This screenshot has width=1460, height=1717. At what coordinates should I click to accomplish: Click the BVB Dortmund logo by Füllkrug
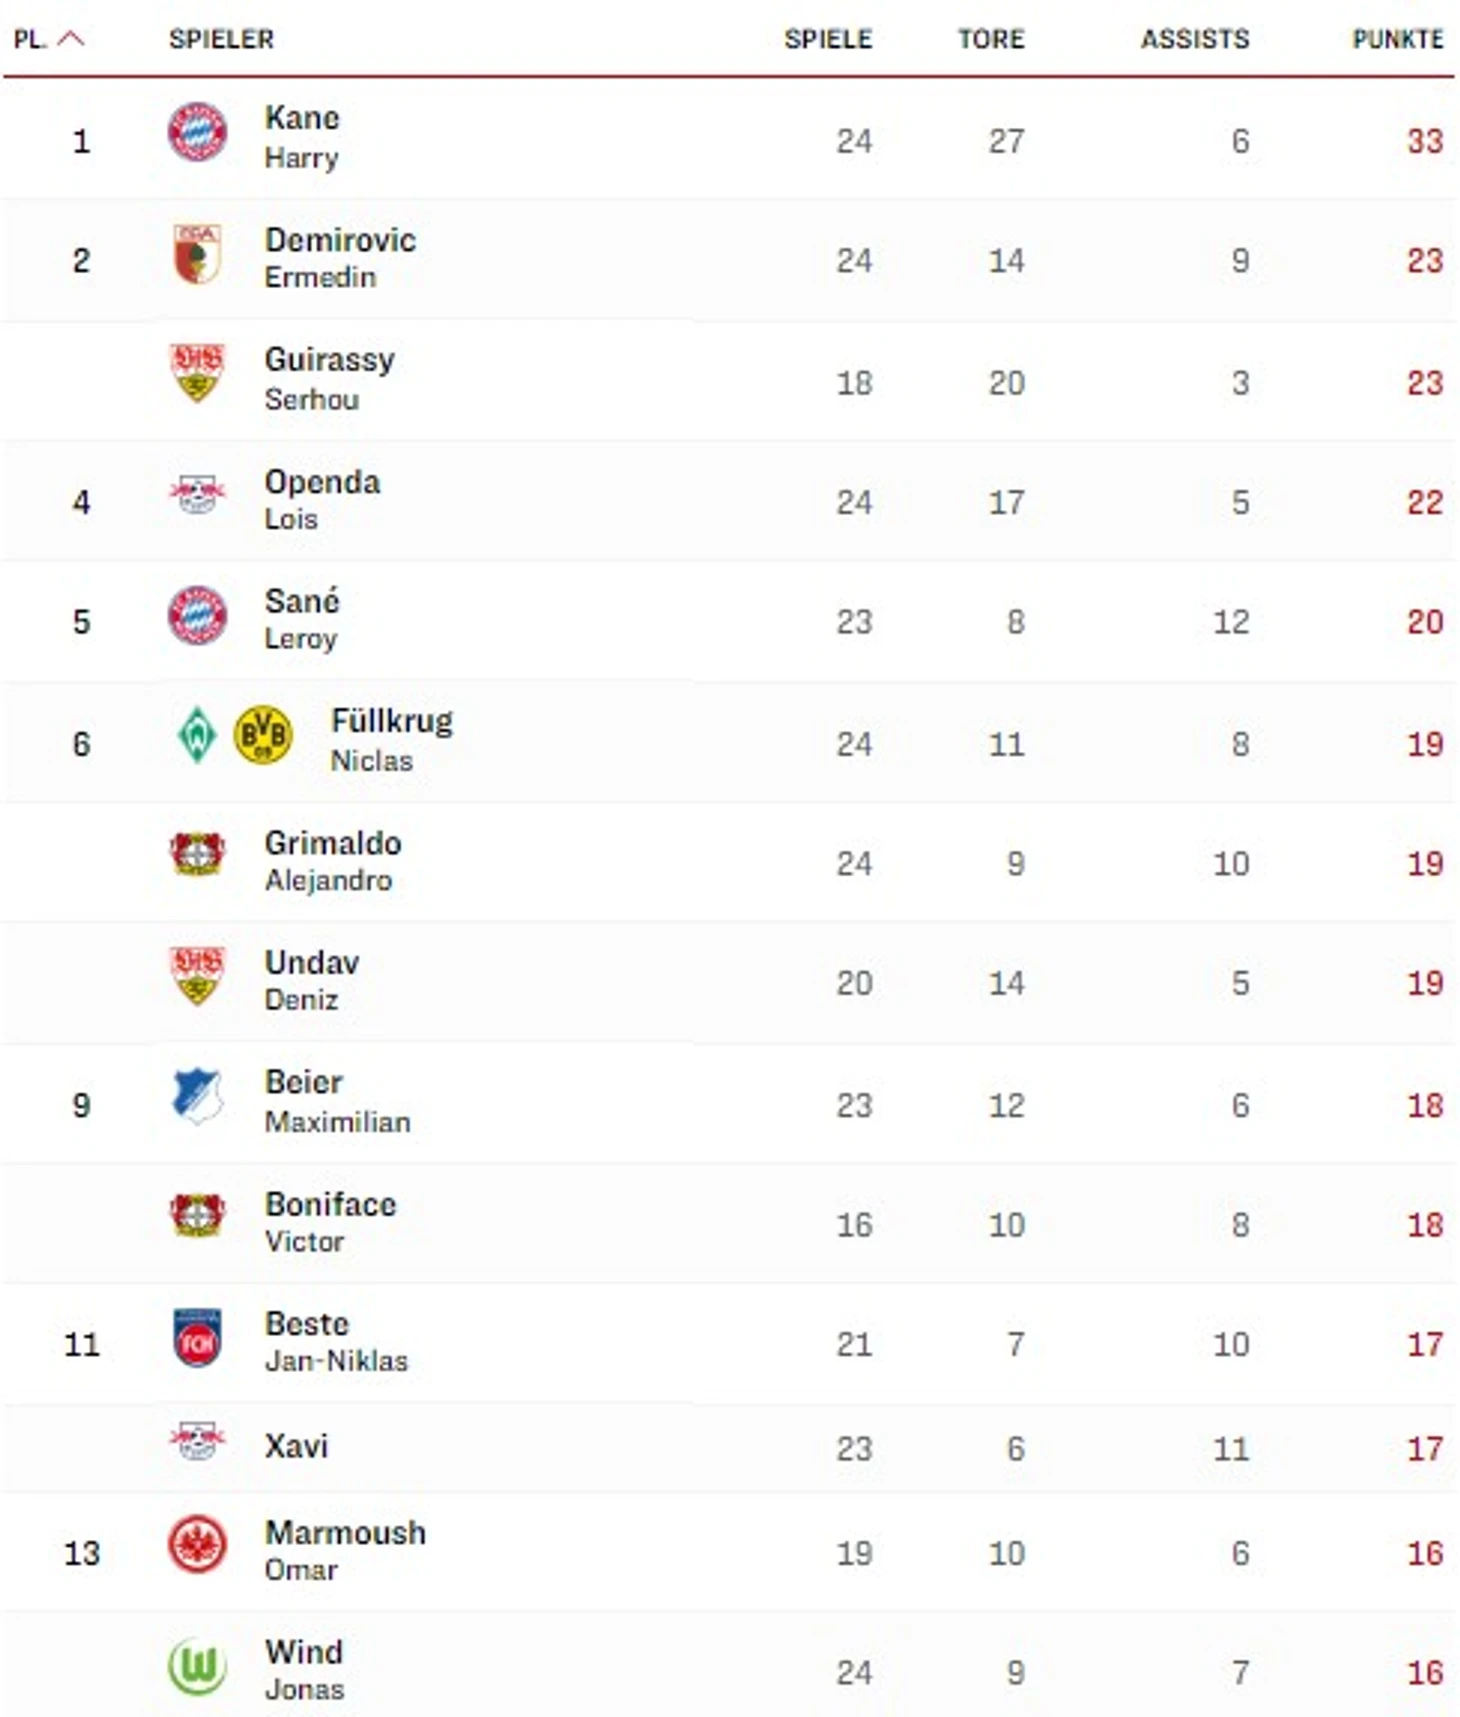pos(263,735)
